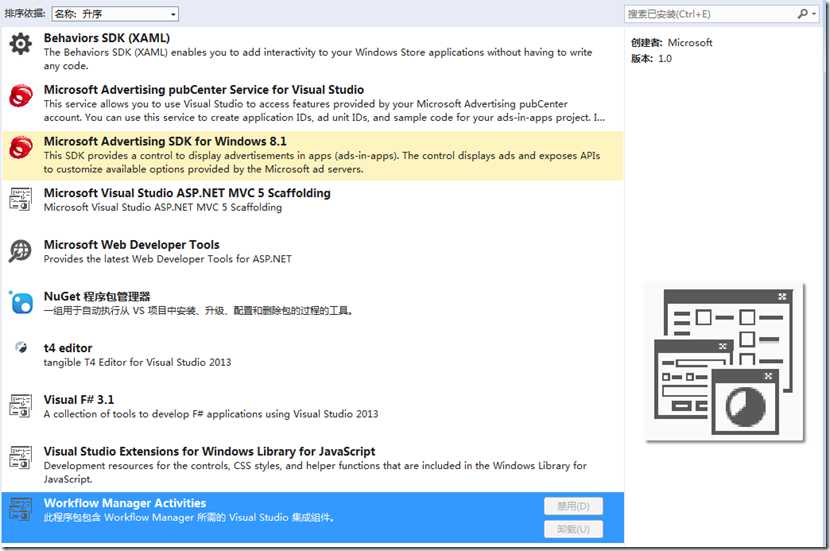Click the NuGet description 一组用于自动执行

point(198,310)
